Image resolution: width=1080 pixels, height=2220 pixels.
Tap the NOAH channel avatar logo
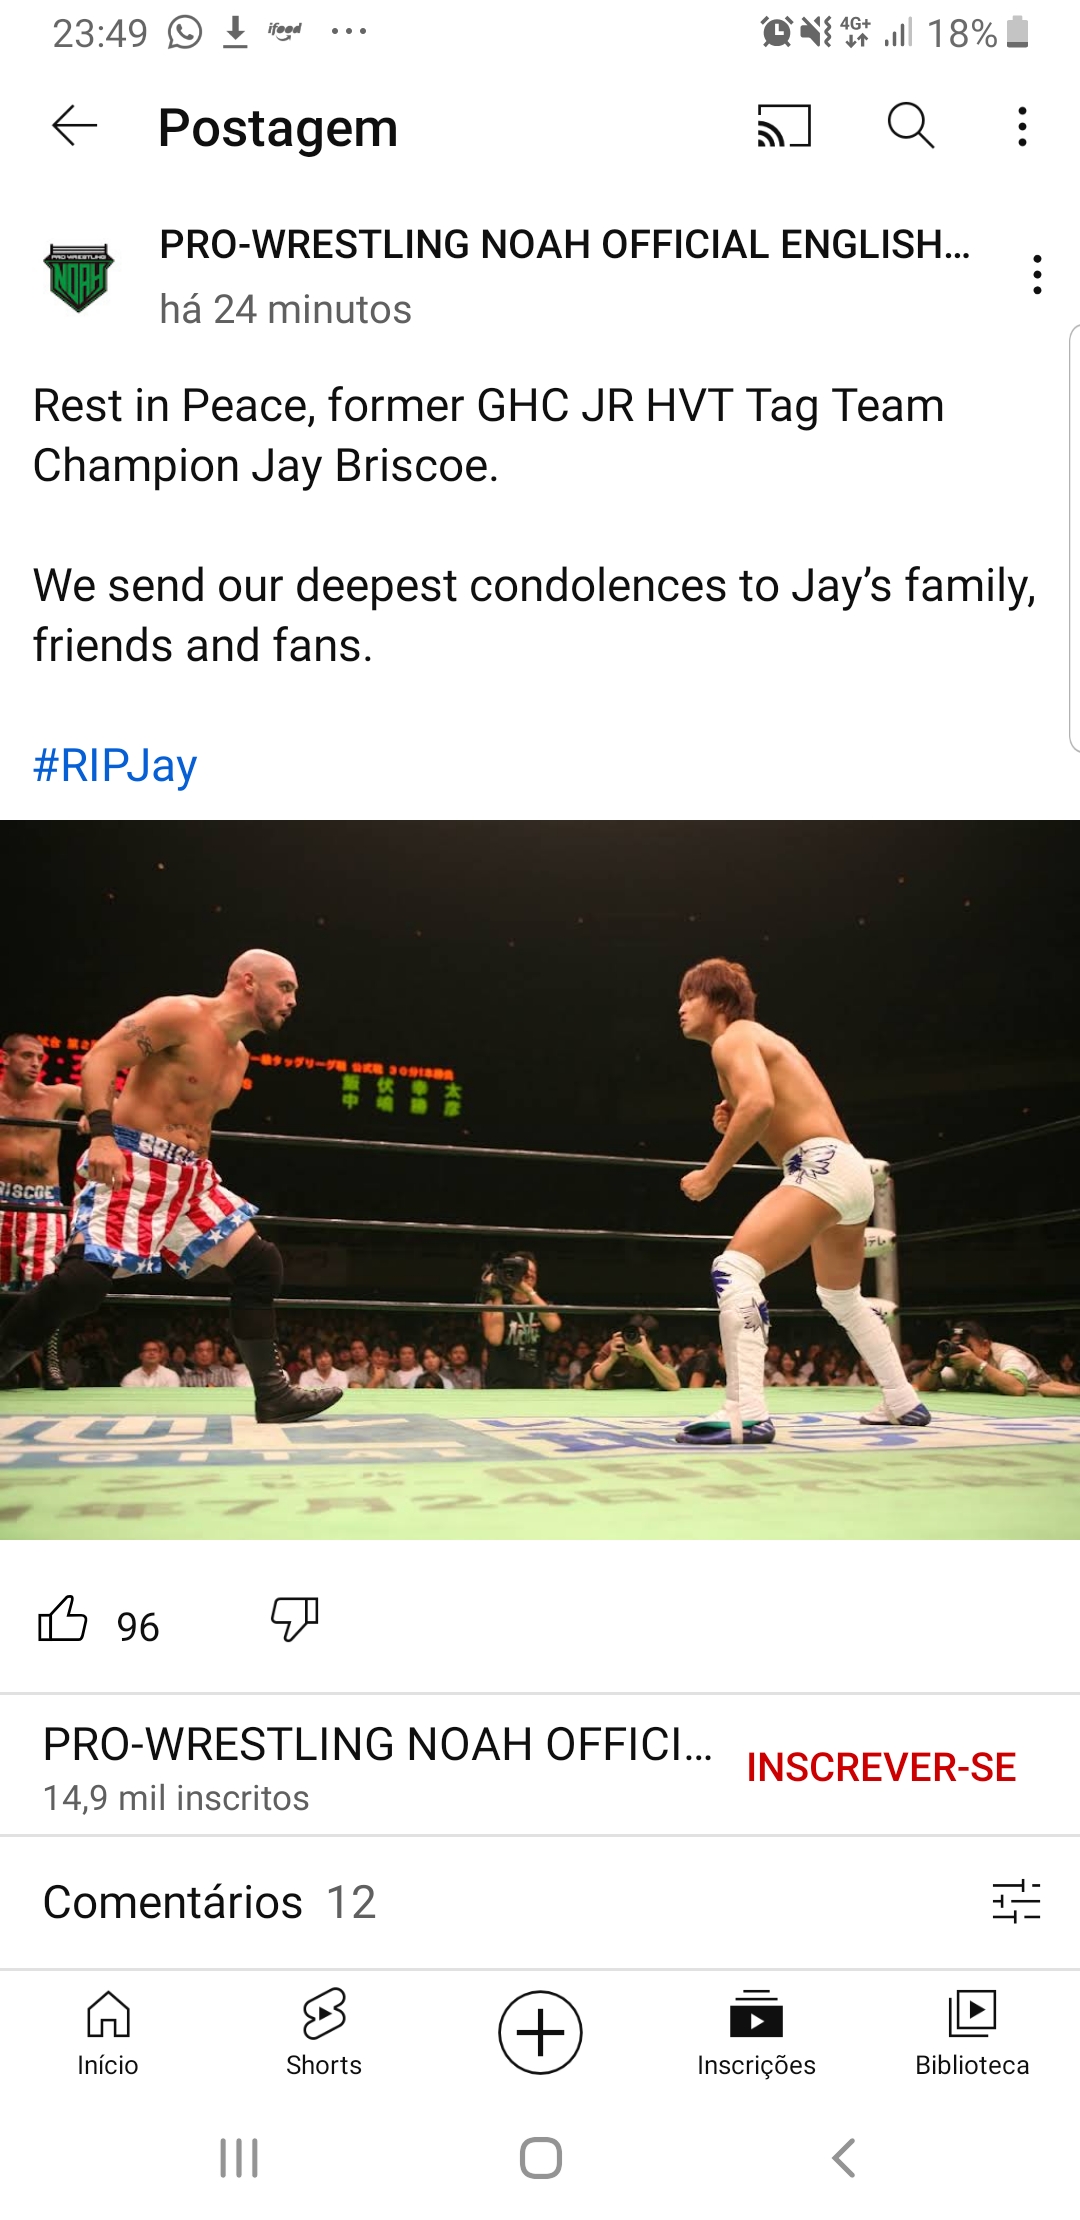point(79,277)
